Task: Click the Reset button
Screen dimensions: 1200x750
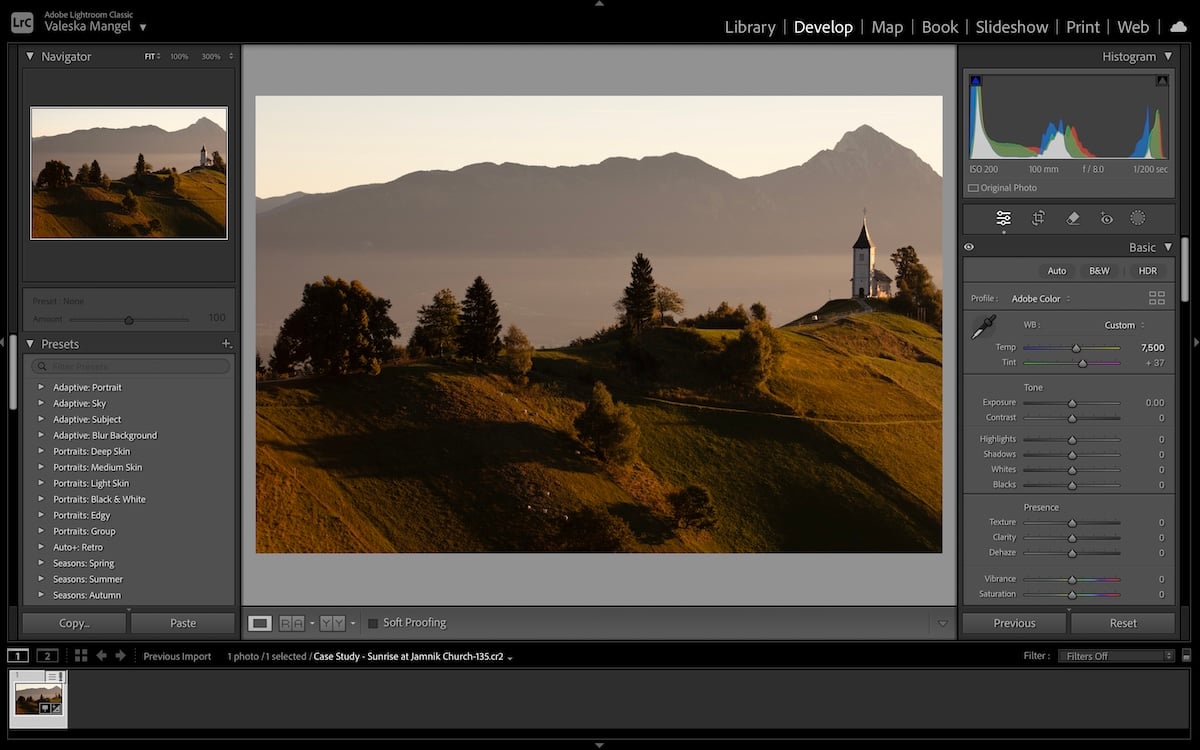Action: (1122, 622)
